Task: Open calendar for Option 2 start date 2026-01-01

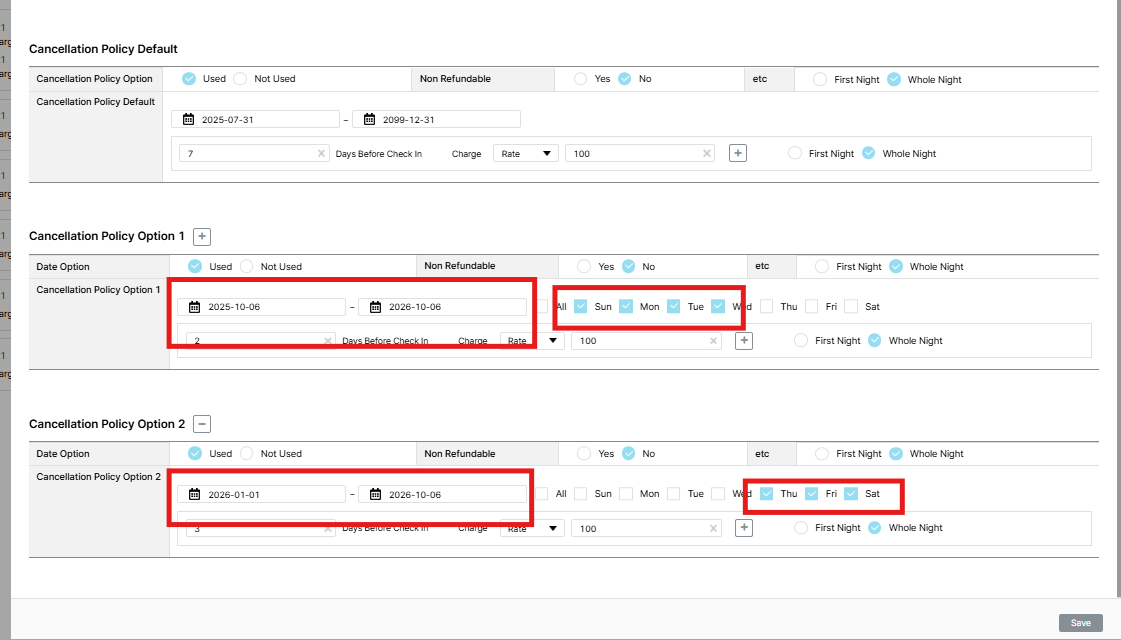Action: pos(195,494)
